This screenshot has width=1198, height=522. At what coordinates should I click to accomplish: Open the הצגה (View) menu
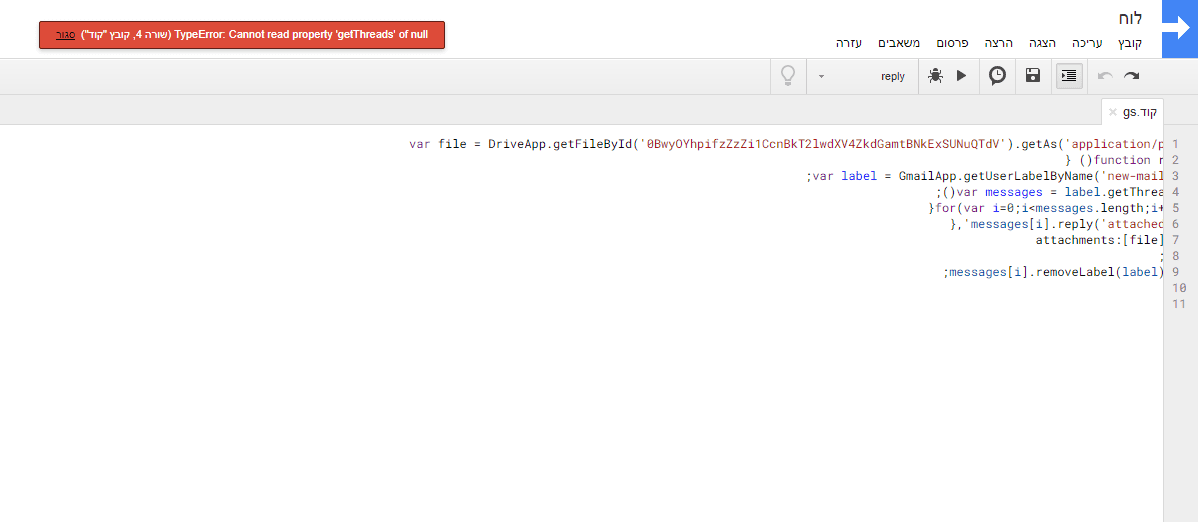1041,43
